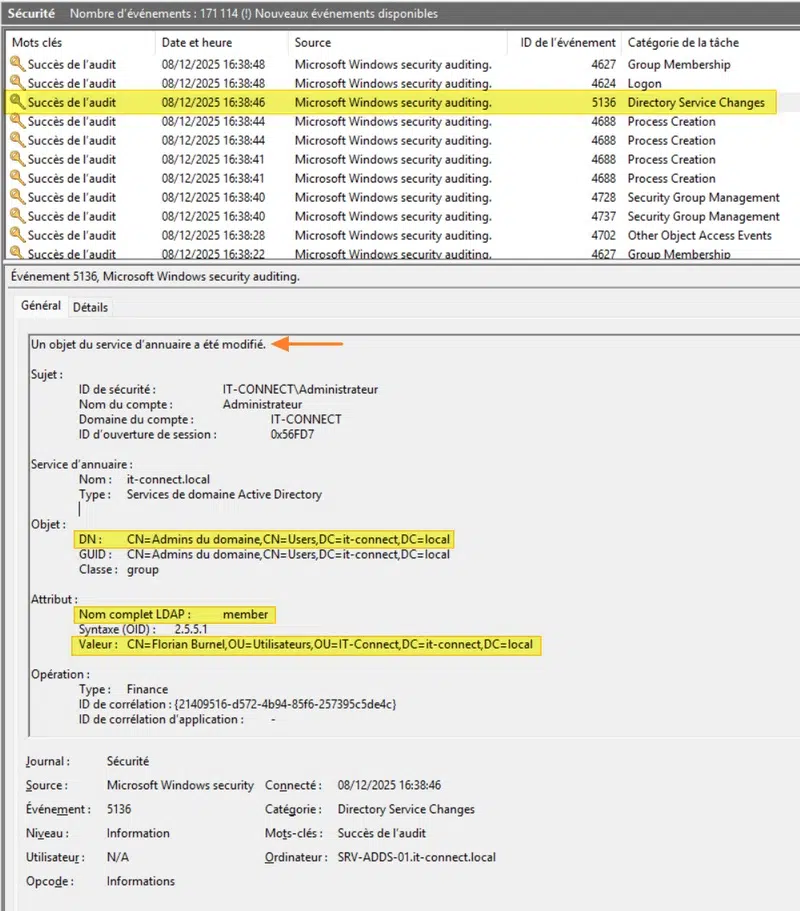Viewport: 800px width, 911px height.
Task: Select the Security Group Management cell of event 4737
Action: click(x=704, y=216)
